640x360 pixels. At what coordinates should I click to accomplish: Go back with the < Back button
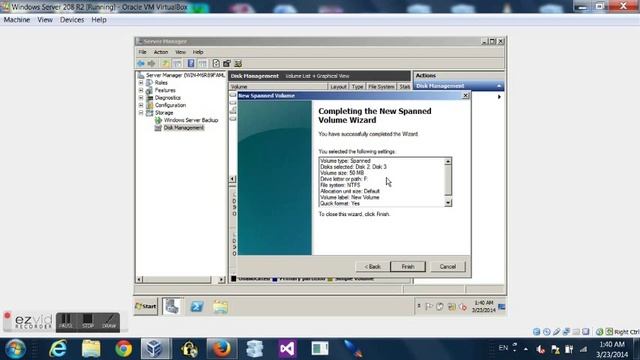point(372,267)
